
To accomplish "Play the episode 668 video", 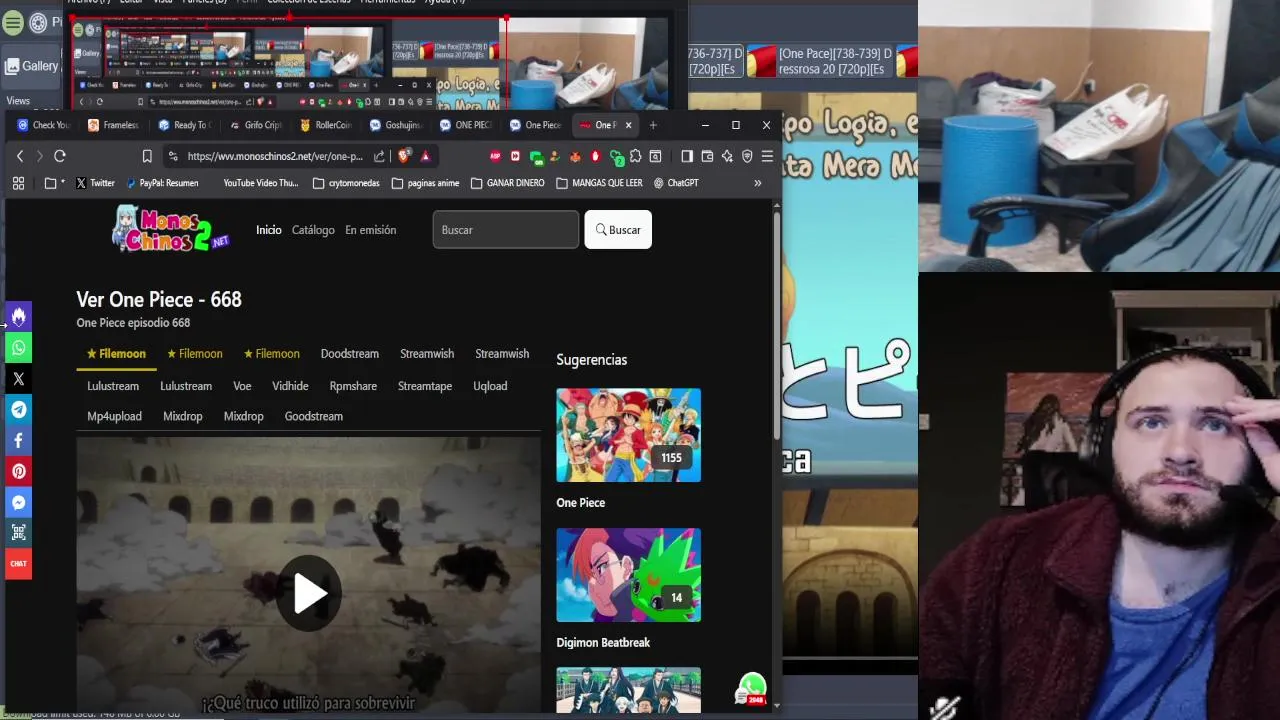I will [x=309, y=594].
